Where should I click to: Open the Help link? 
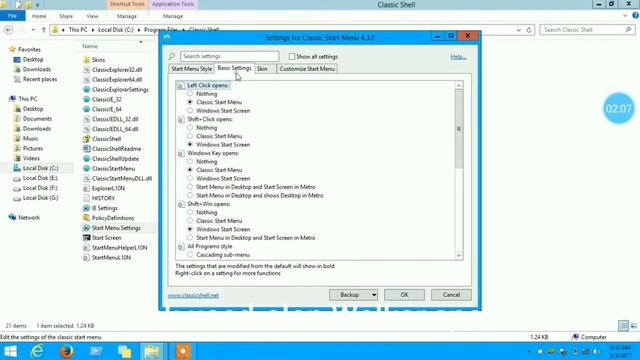tap(458, 57)
